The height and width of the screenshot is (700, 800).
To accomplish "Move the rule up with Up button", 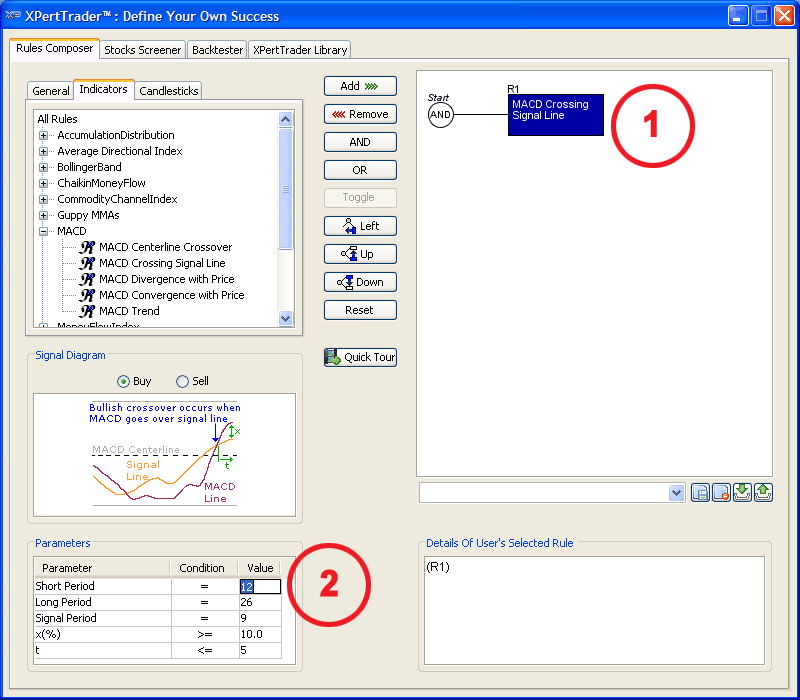I will (x=360, y=254).
